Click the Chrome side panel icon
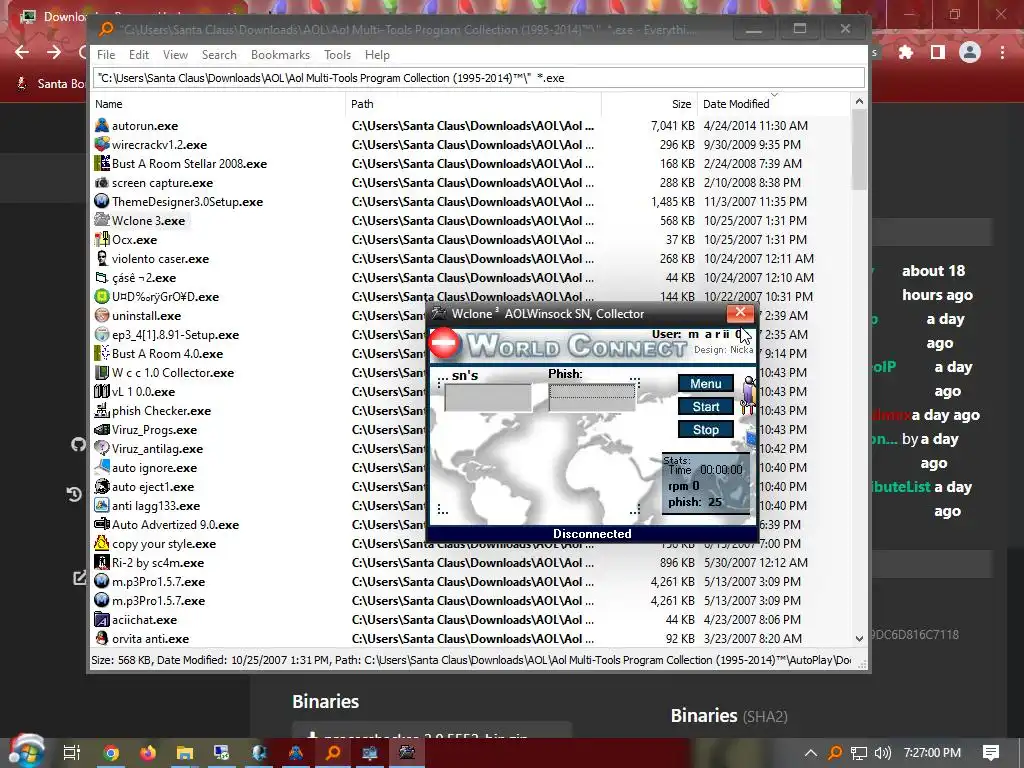This screenshot has height=768, width=1024. 938,52
